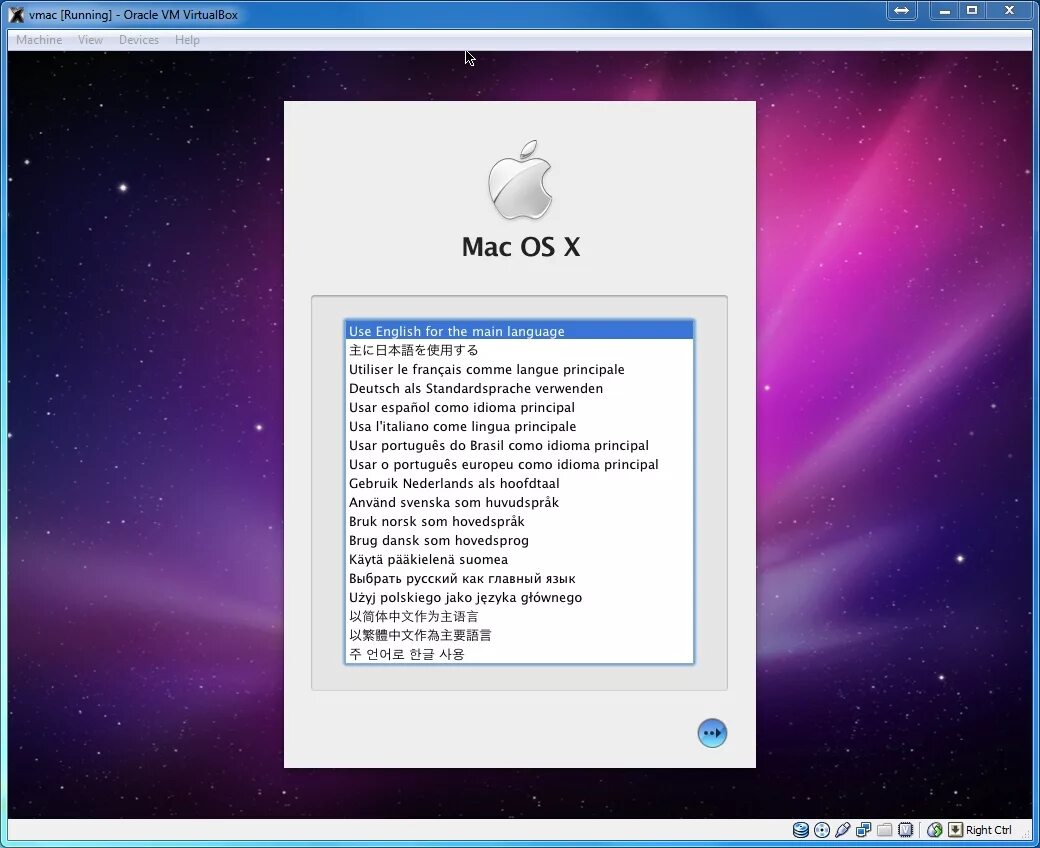Viewport: 1040px width, 848px height.
Task: Select Brug dansk som hovedsprog
Action: point(519,540)
